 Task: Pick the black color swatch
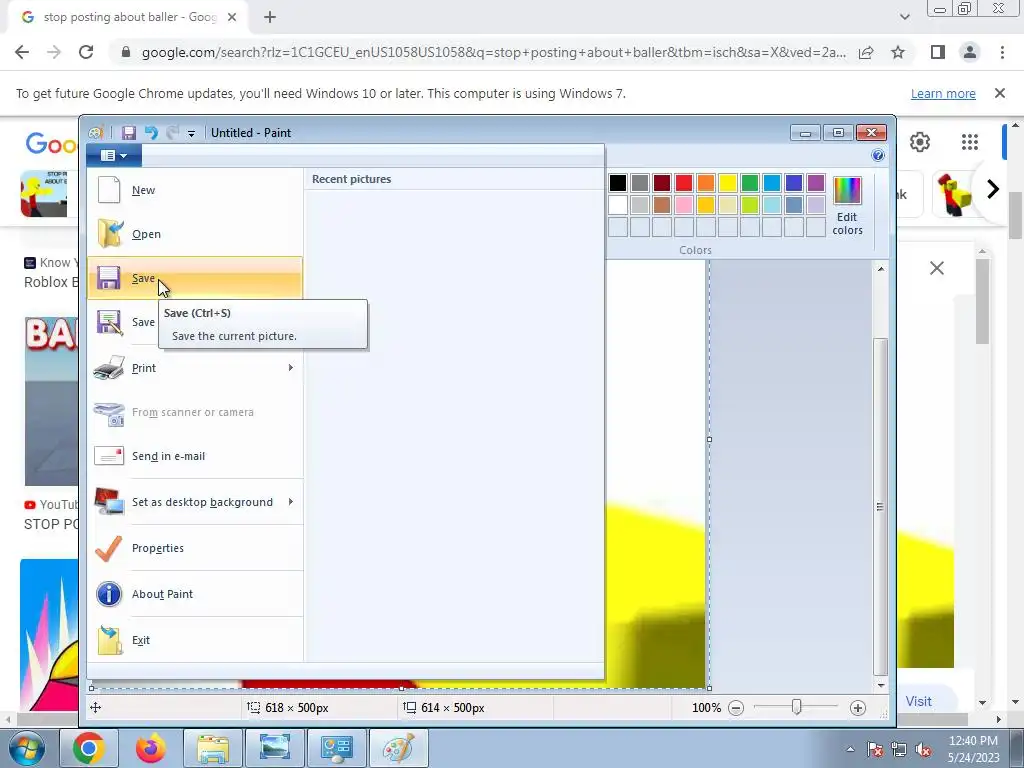[618, 183]
